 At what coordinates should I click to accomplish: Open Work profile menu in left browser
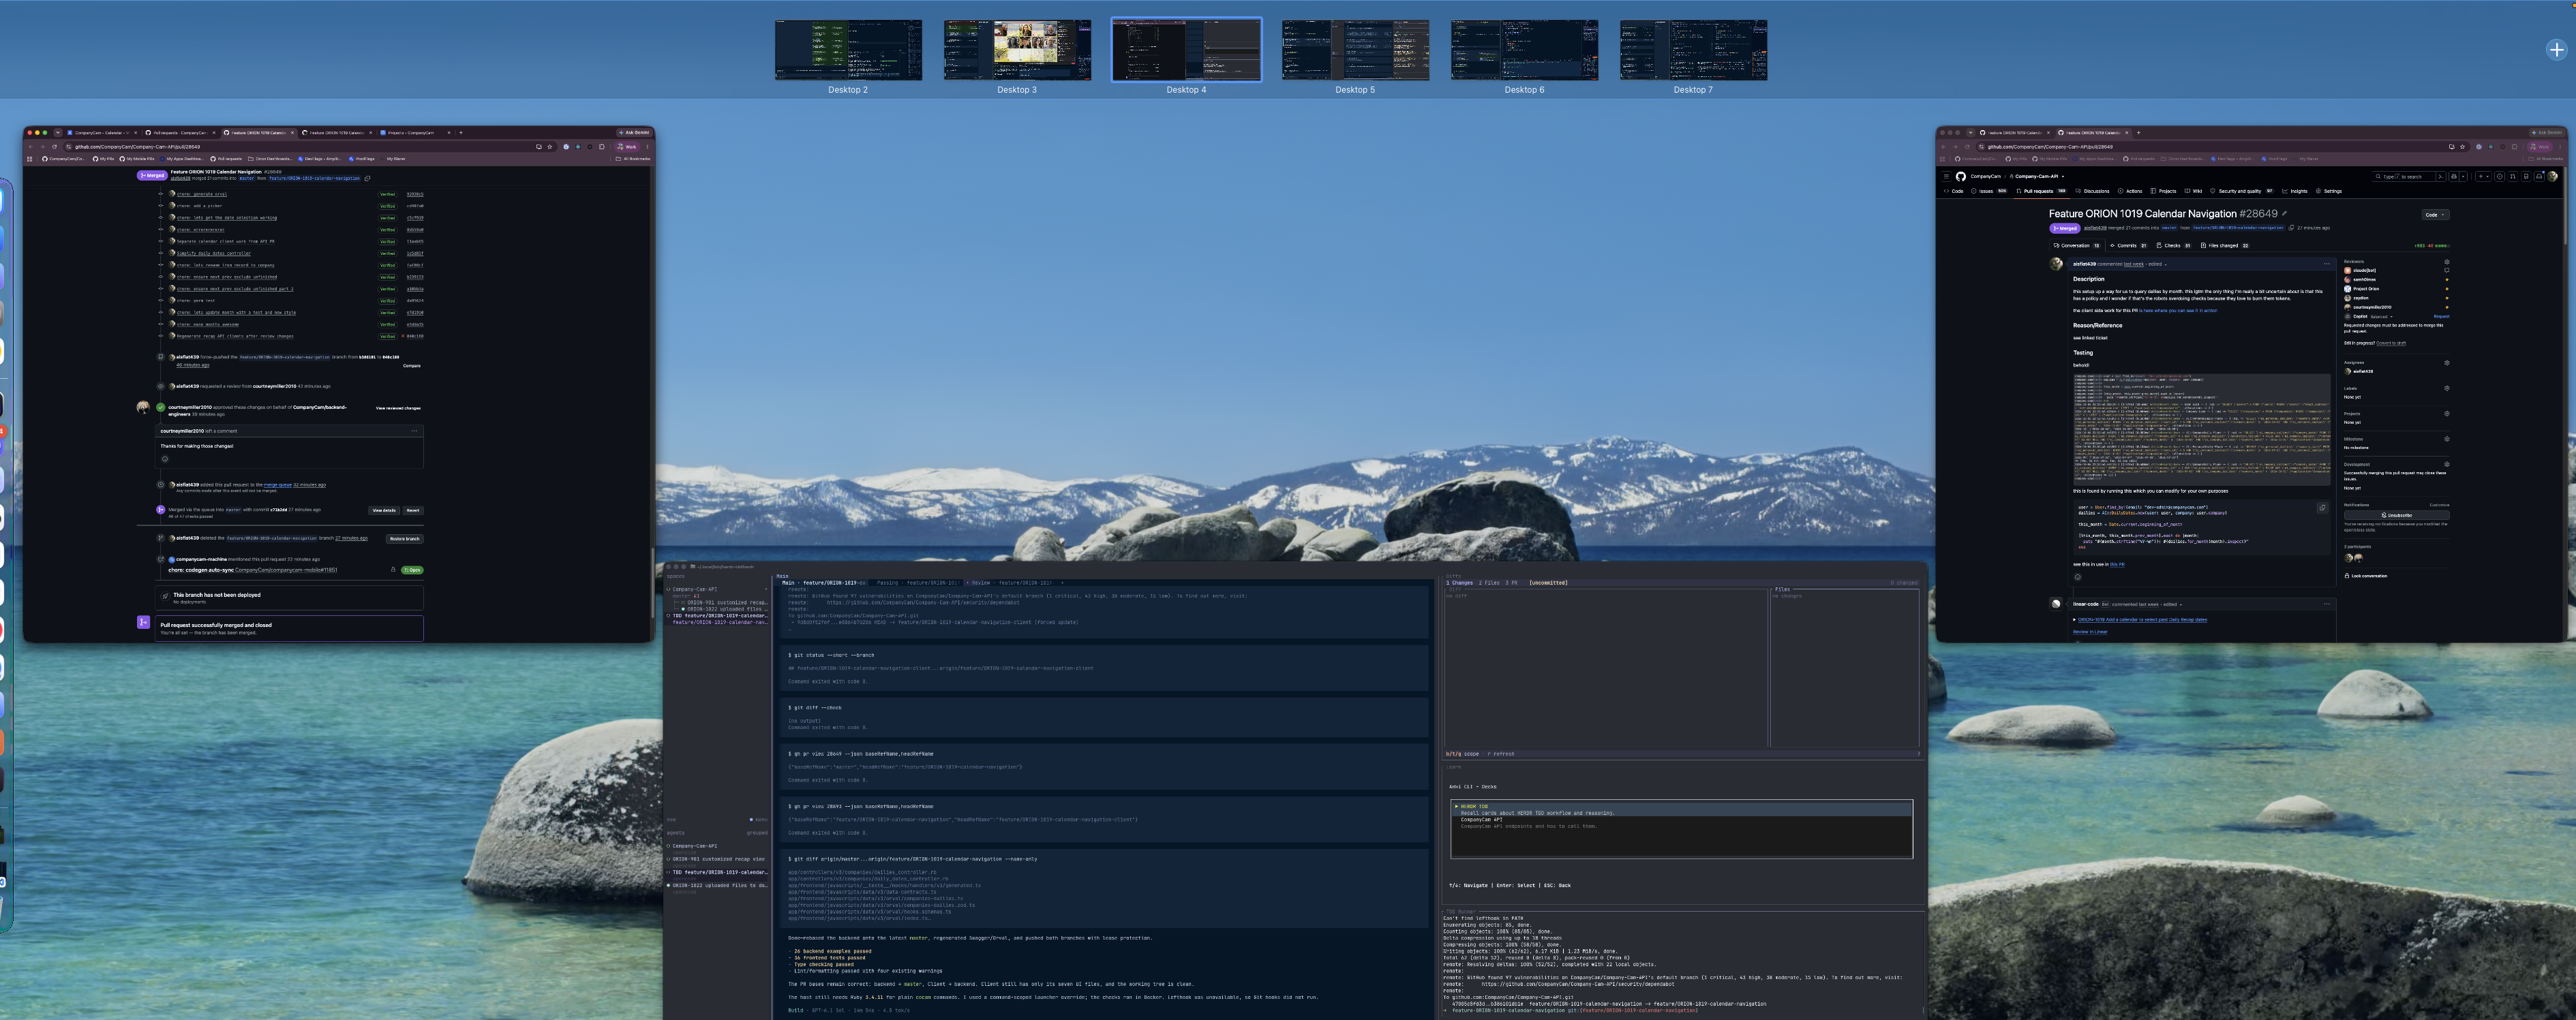(627, 147)
